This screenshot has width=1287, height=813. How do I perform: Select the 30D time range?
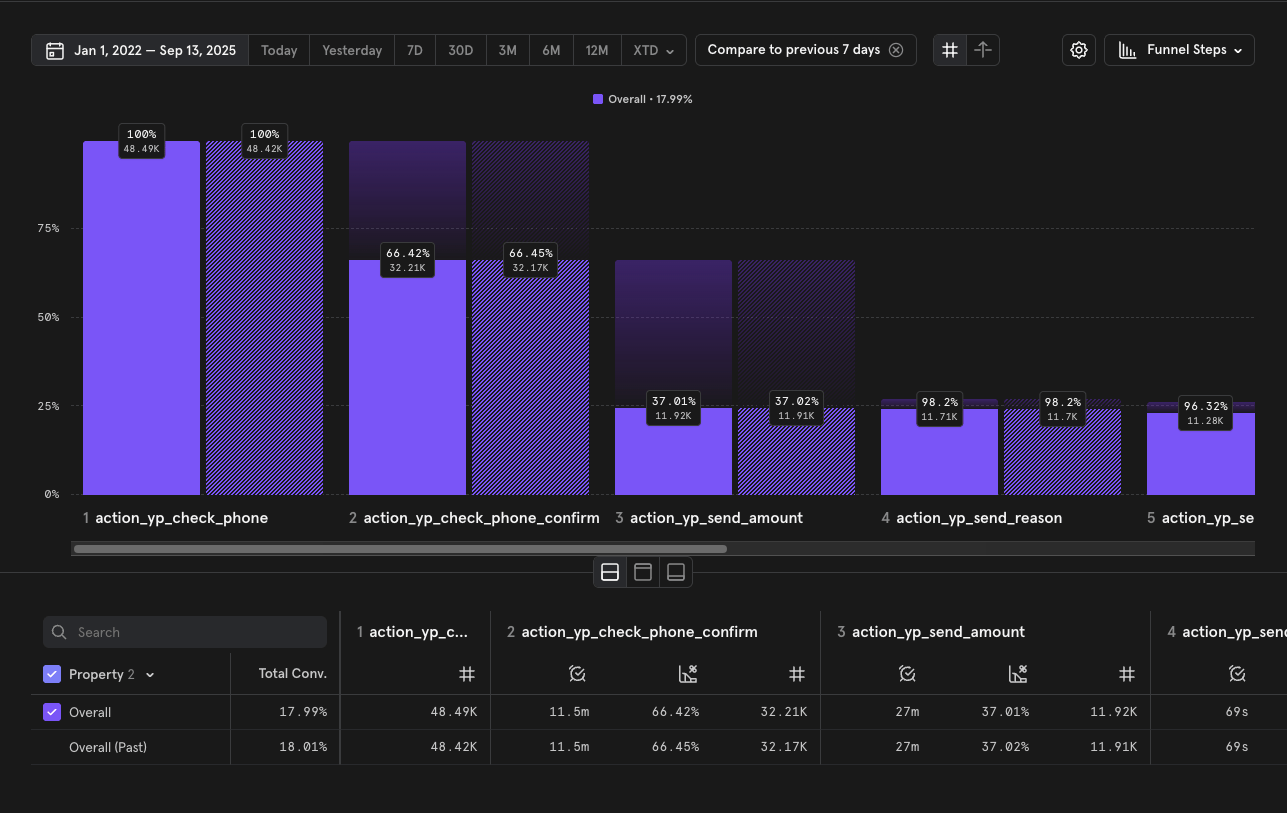point(460,50)
